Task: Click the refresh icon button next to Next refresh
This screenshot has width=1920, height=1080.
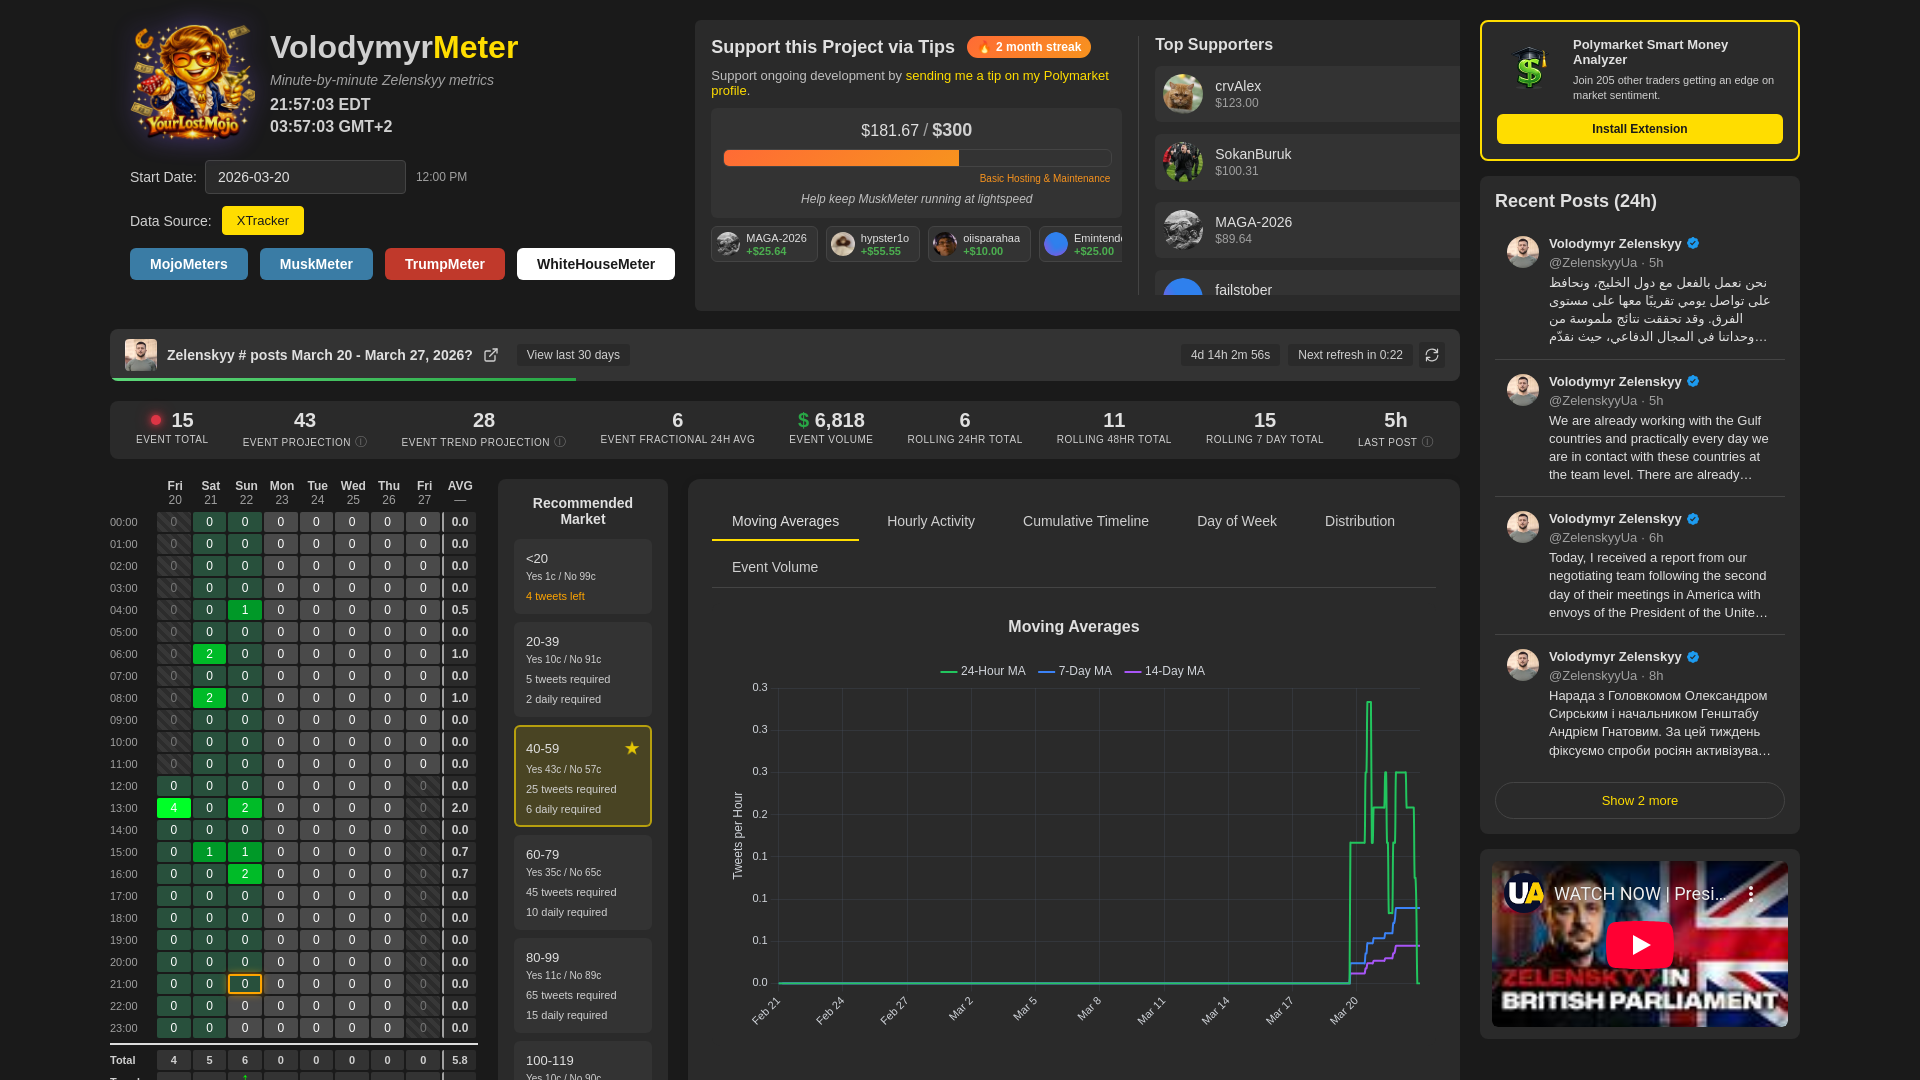Action: point(1432,355)
